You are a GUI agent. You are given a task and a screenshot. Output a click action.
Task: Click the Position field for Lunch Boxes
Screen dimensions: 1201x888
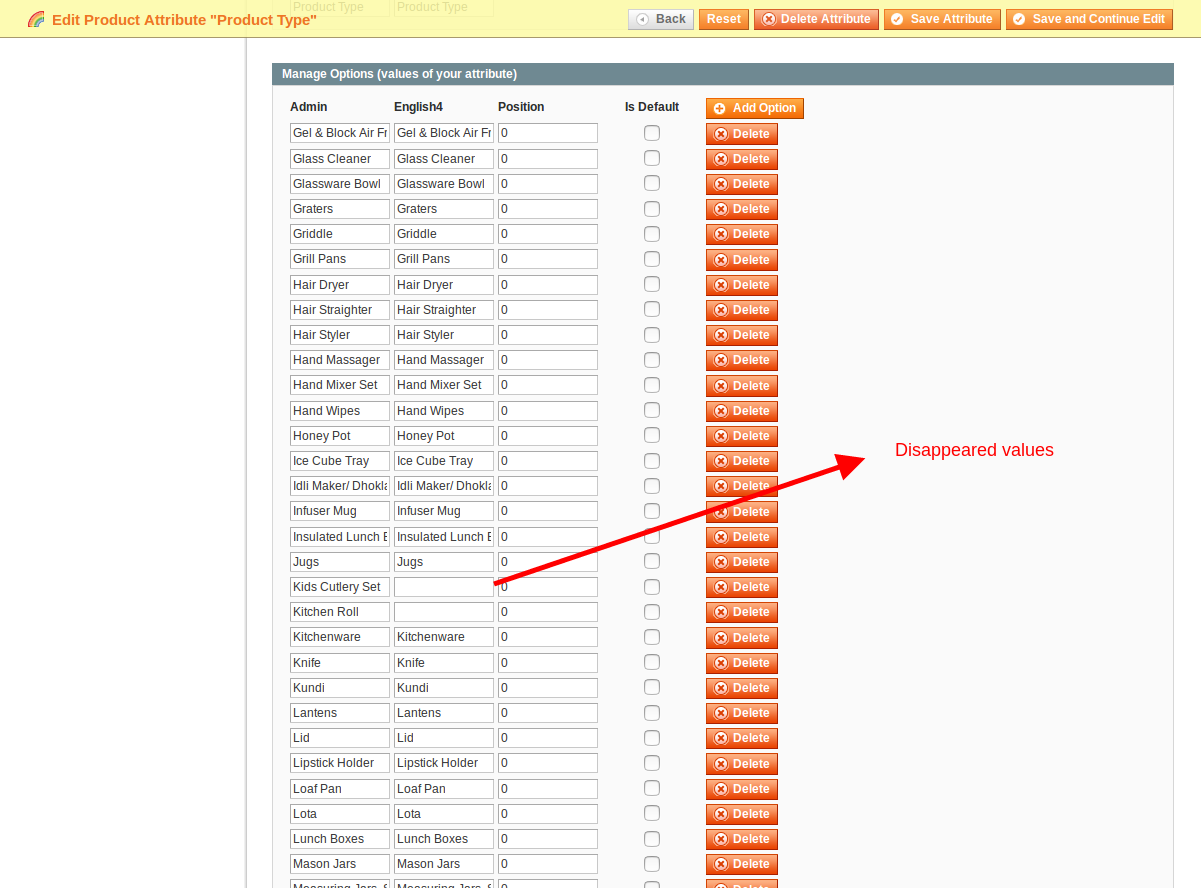point(547,839)
